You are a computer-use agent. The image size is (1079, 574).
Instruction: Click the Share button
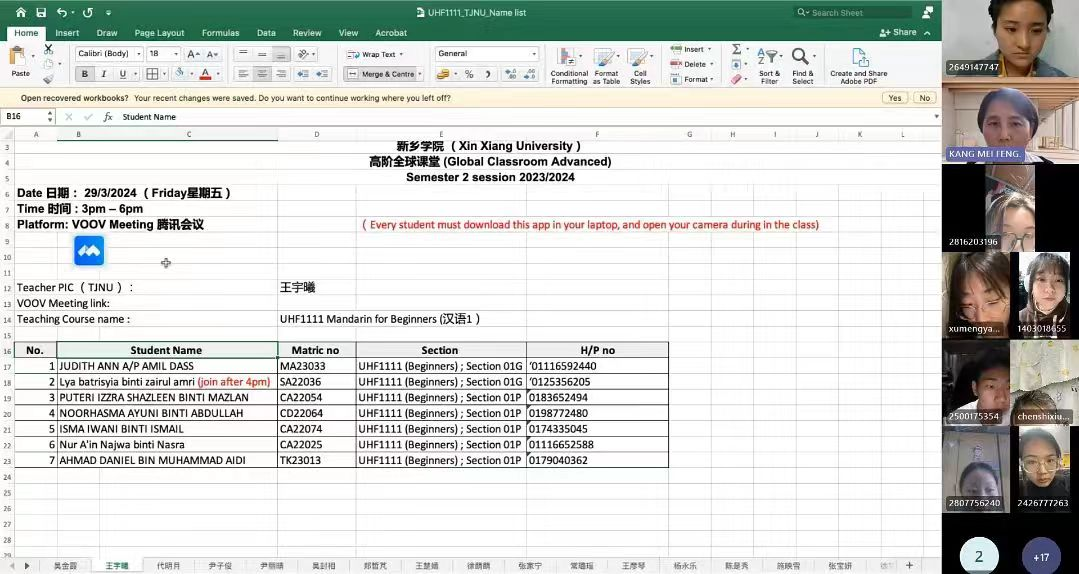[898, 32]
